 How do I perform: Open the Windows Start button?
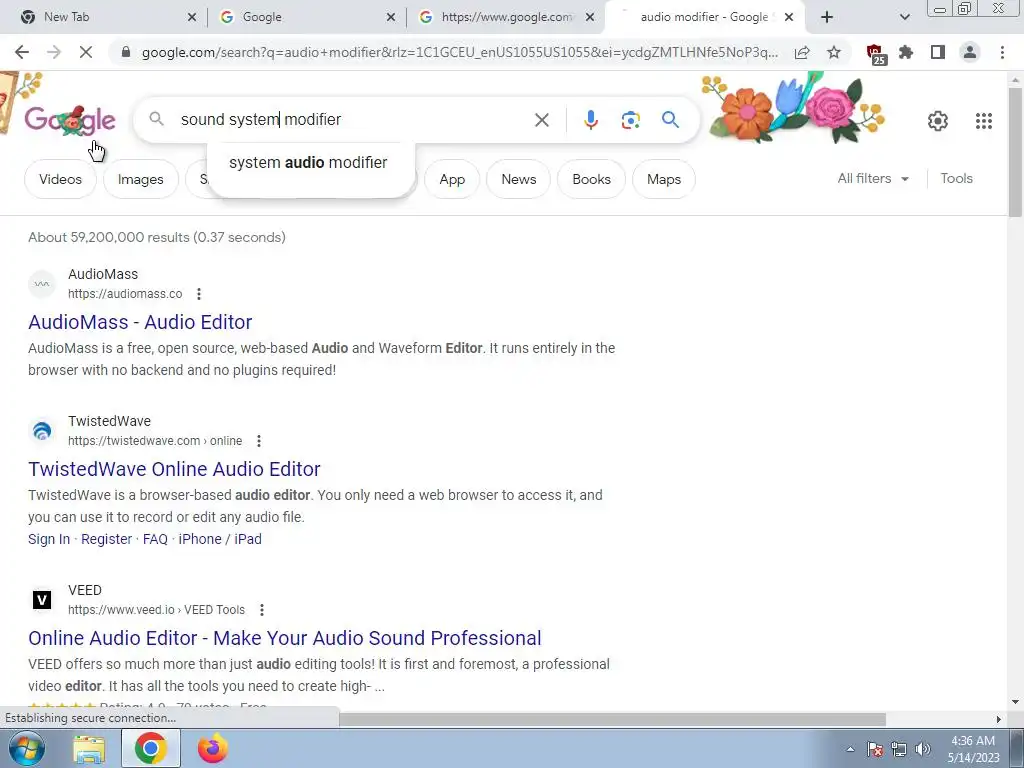click(x=26, y=748)
